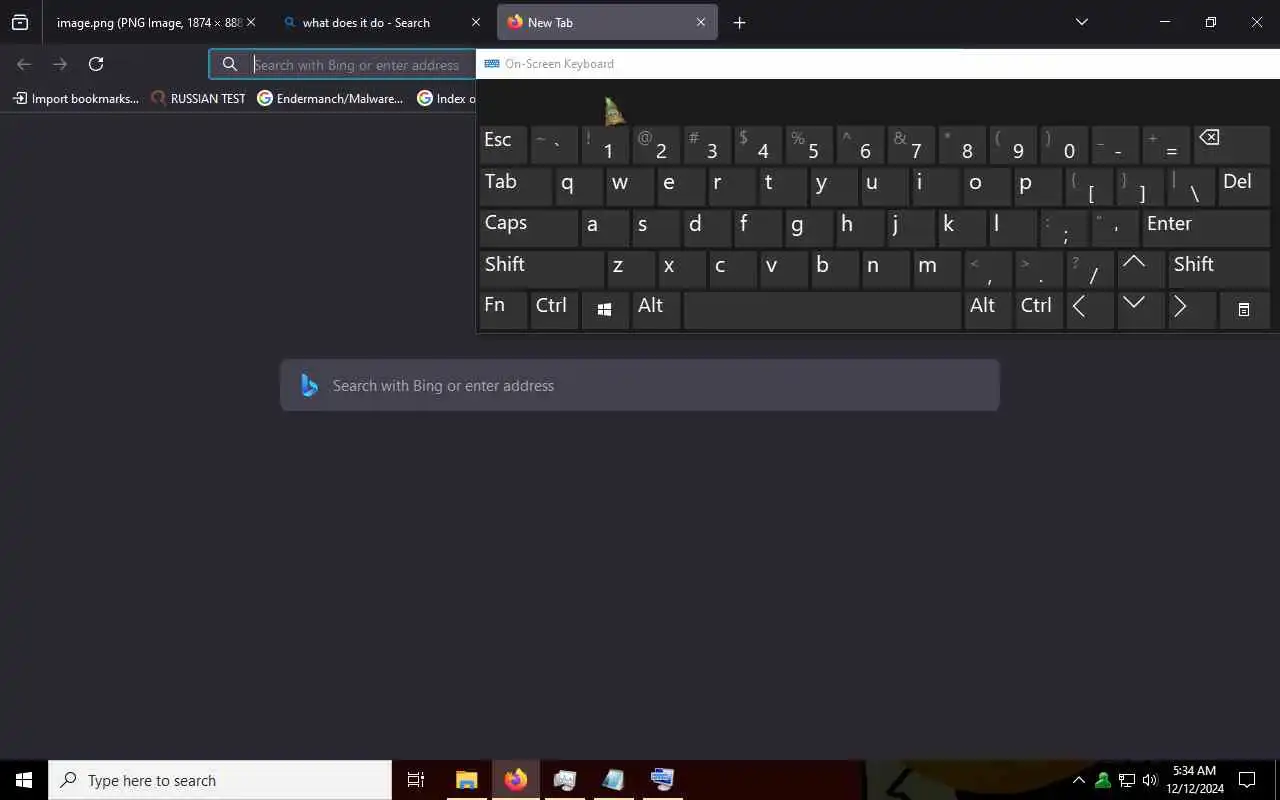Toggle the Fn key
The height and width of the screenshot is (800, 1280).
tap(503, 310)
